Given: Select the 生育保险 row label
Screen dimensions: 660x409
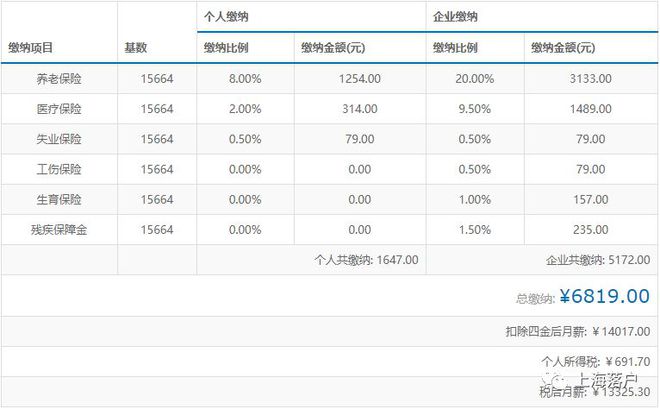Looking at the screenshot, I should 59,199.
